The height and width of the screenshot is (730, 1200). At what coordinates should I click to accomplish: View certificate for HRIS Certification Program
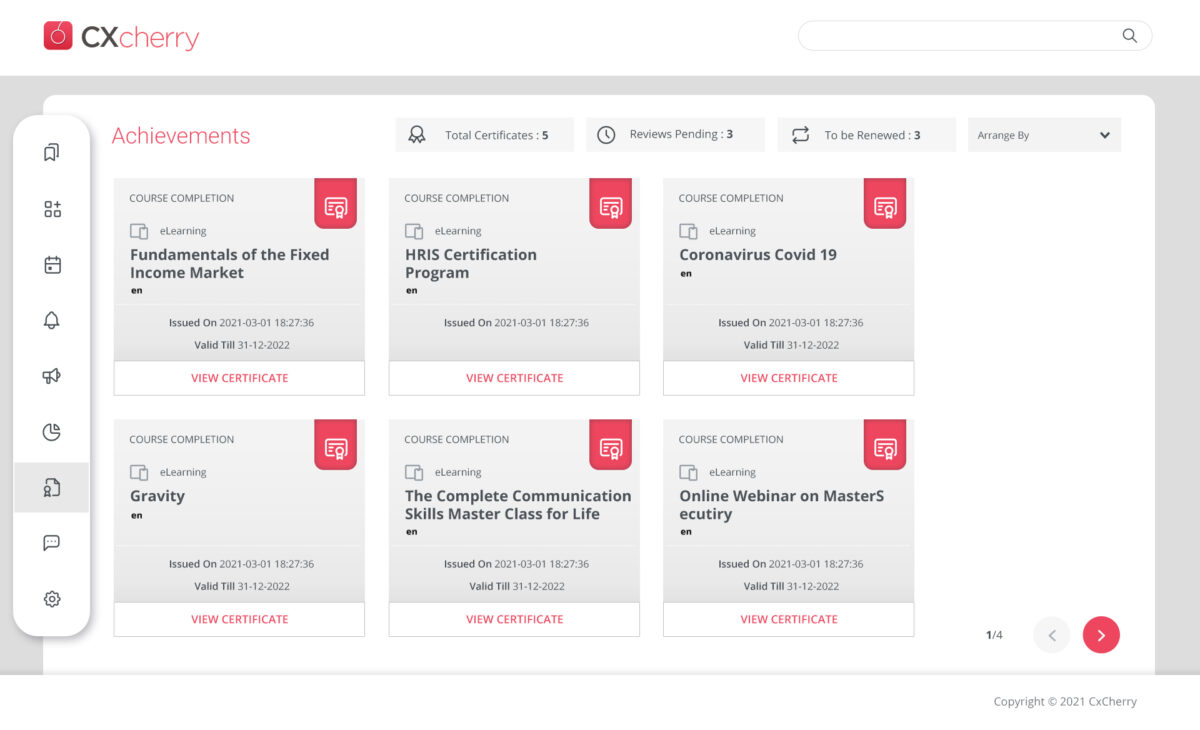tap(514, 378)
